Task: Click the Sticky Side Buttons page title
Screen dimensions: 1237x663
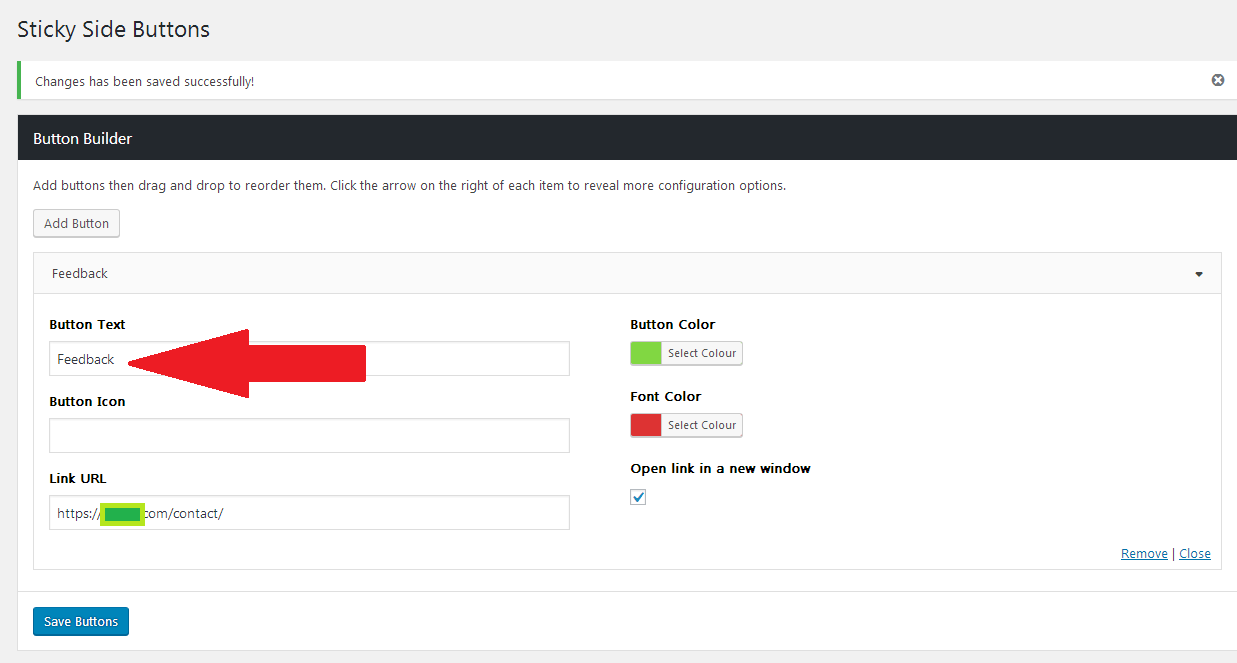Action: pyautogui.click(x=114, y=29)
